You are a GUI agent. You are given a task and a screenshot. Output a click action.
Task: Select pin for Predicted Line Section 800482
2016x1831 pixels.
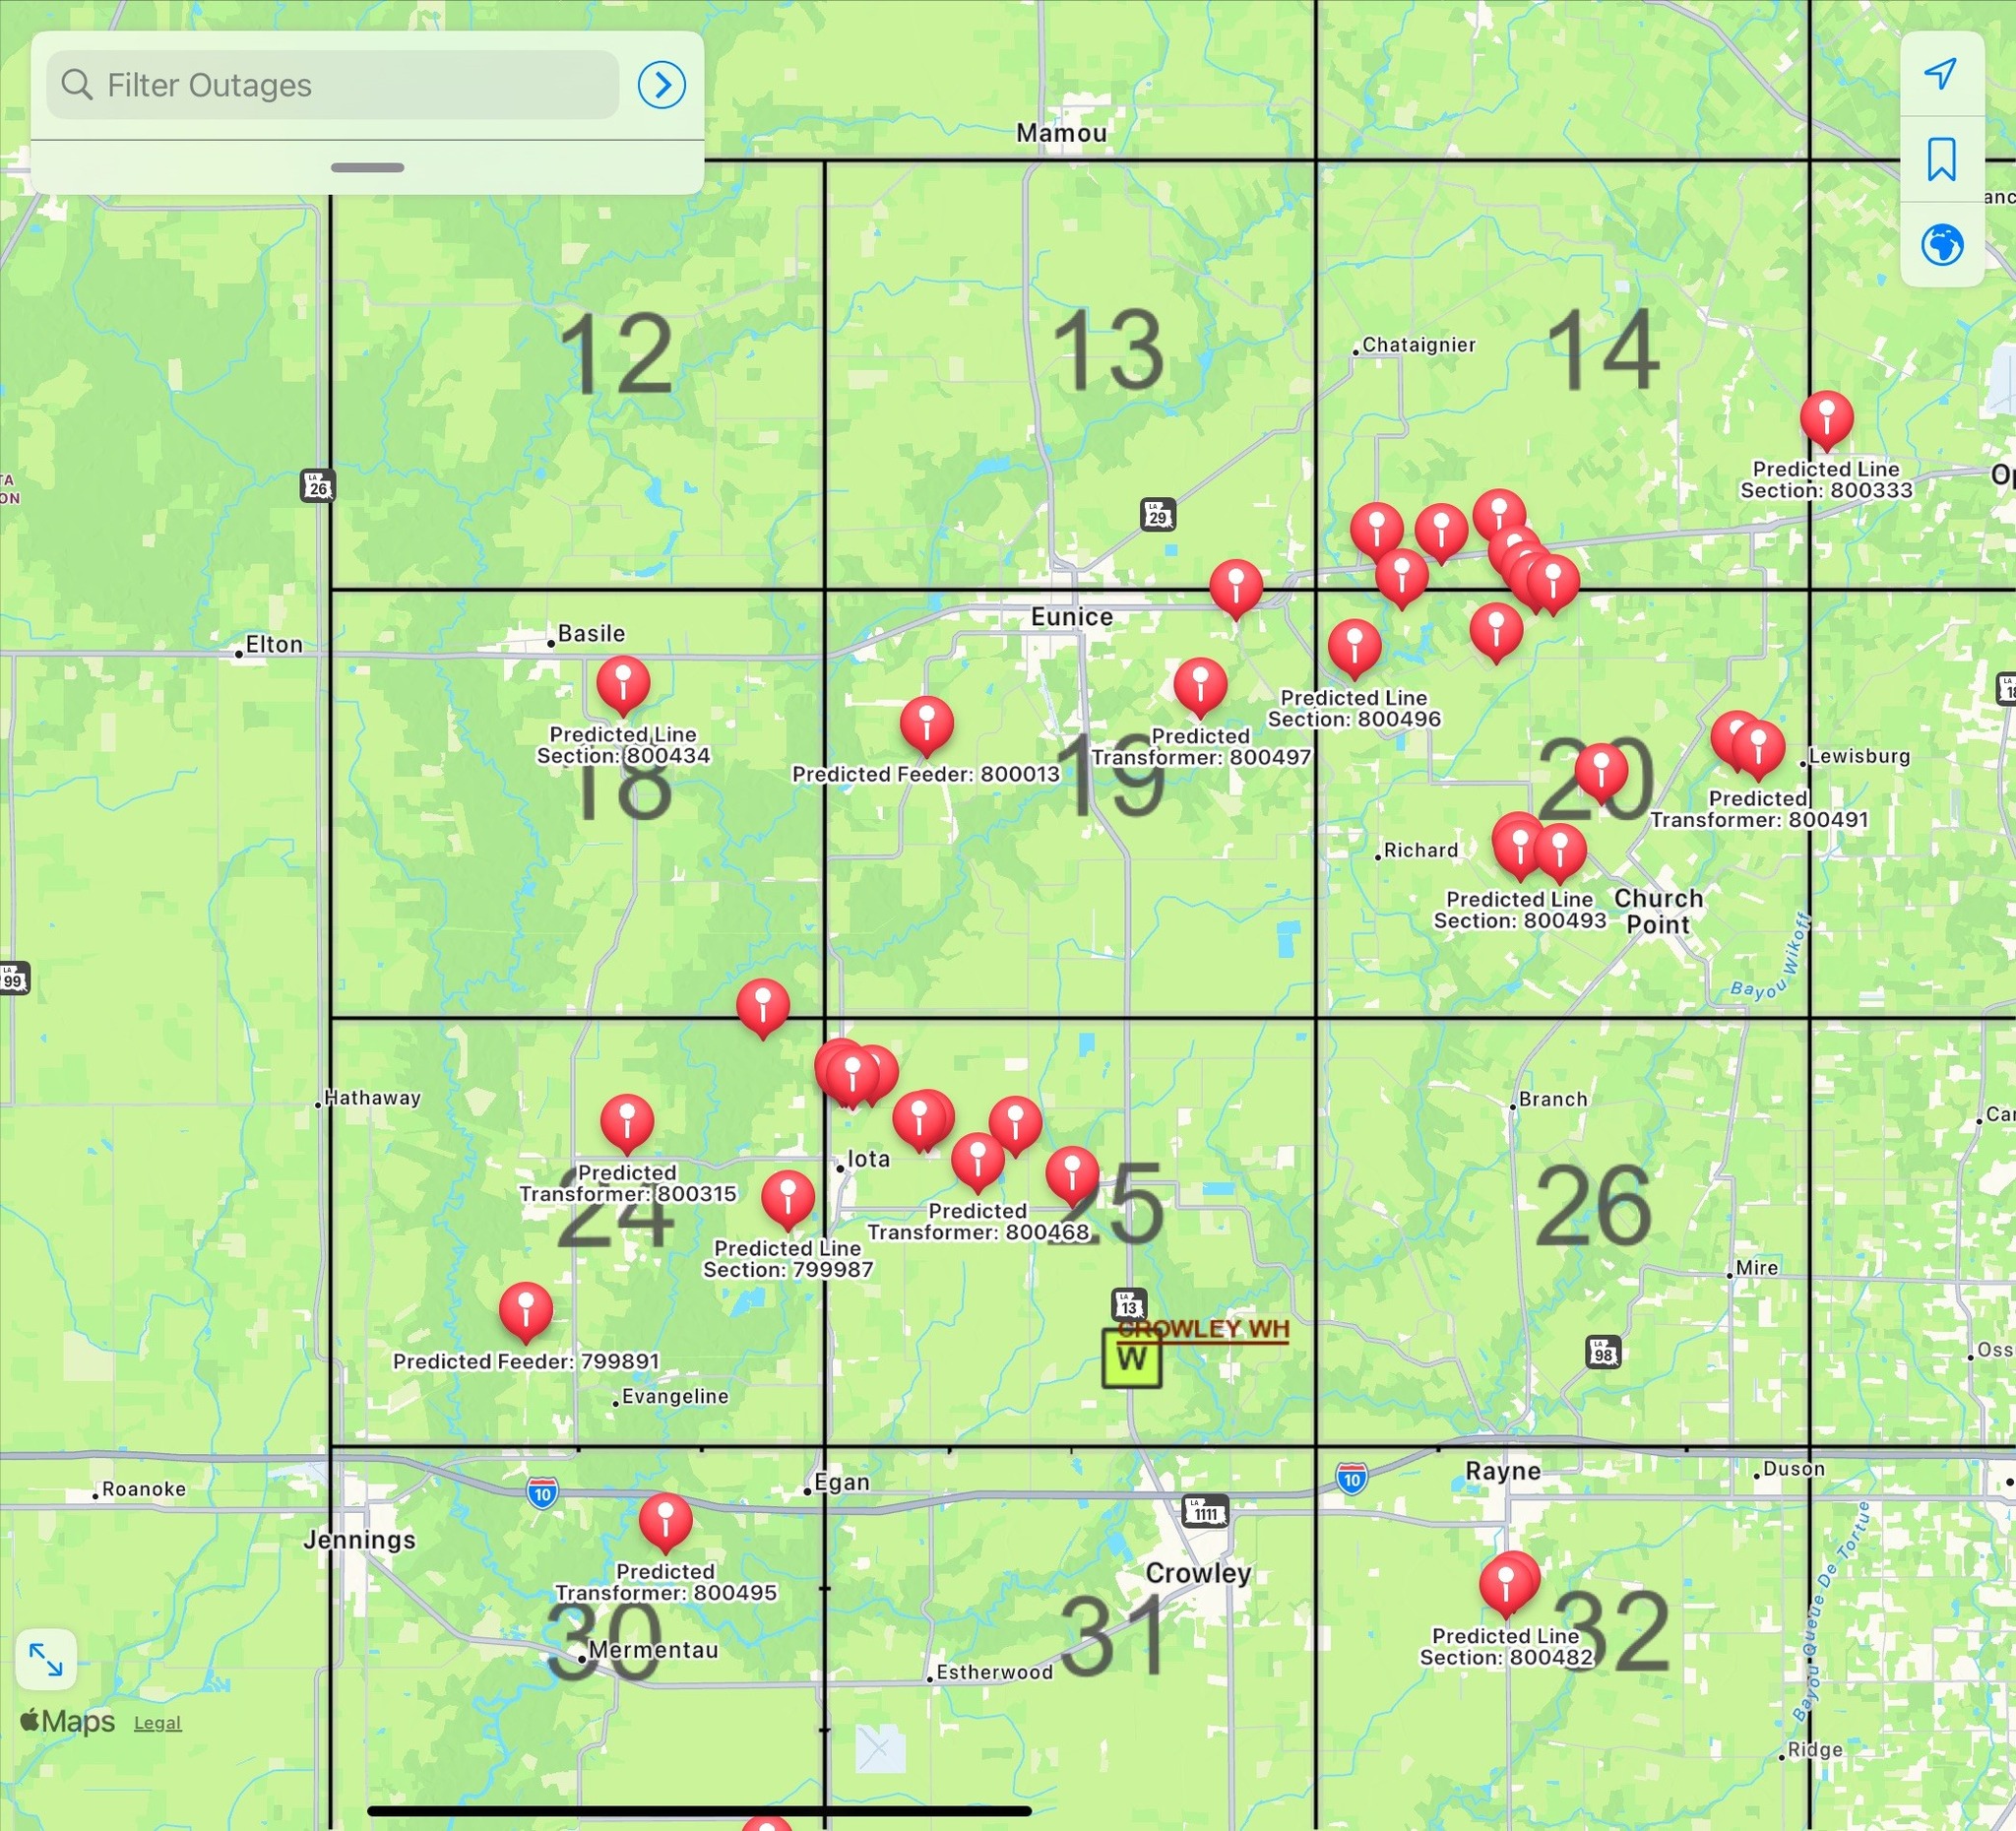tap(1505, 1586)
